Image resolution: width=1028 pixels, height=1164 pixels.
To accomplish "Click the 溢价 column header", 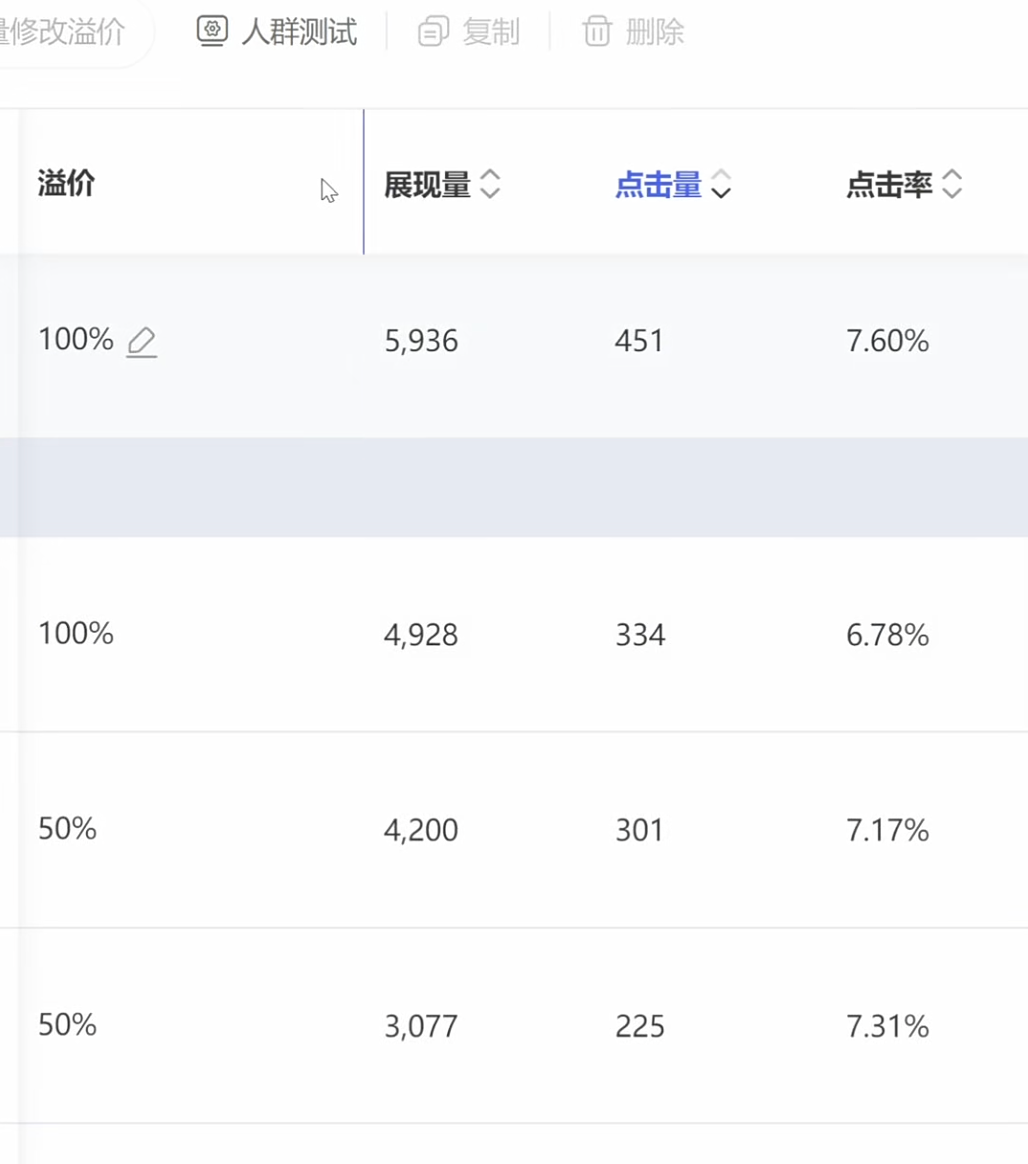I will tap(66, 183).
